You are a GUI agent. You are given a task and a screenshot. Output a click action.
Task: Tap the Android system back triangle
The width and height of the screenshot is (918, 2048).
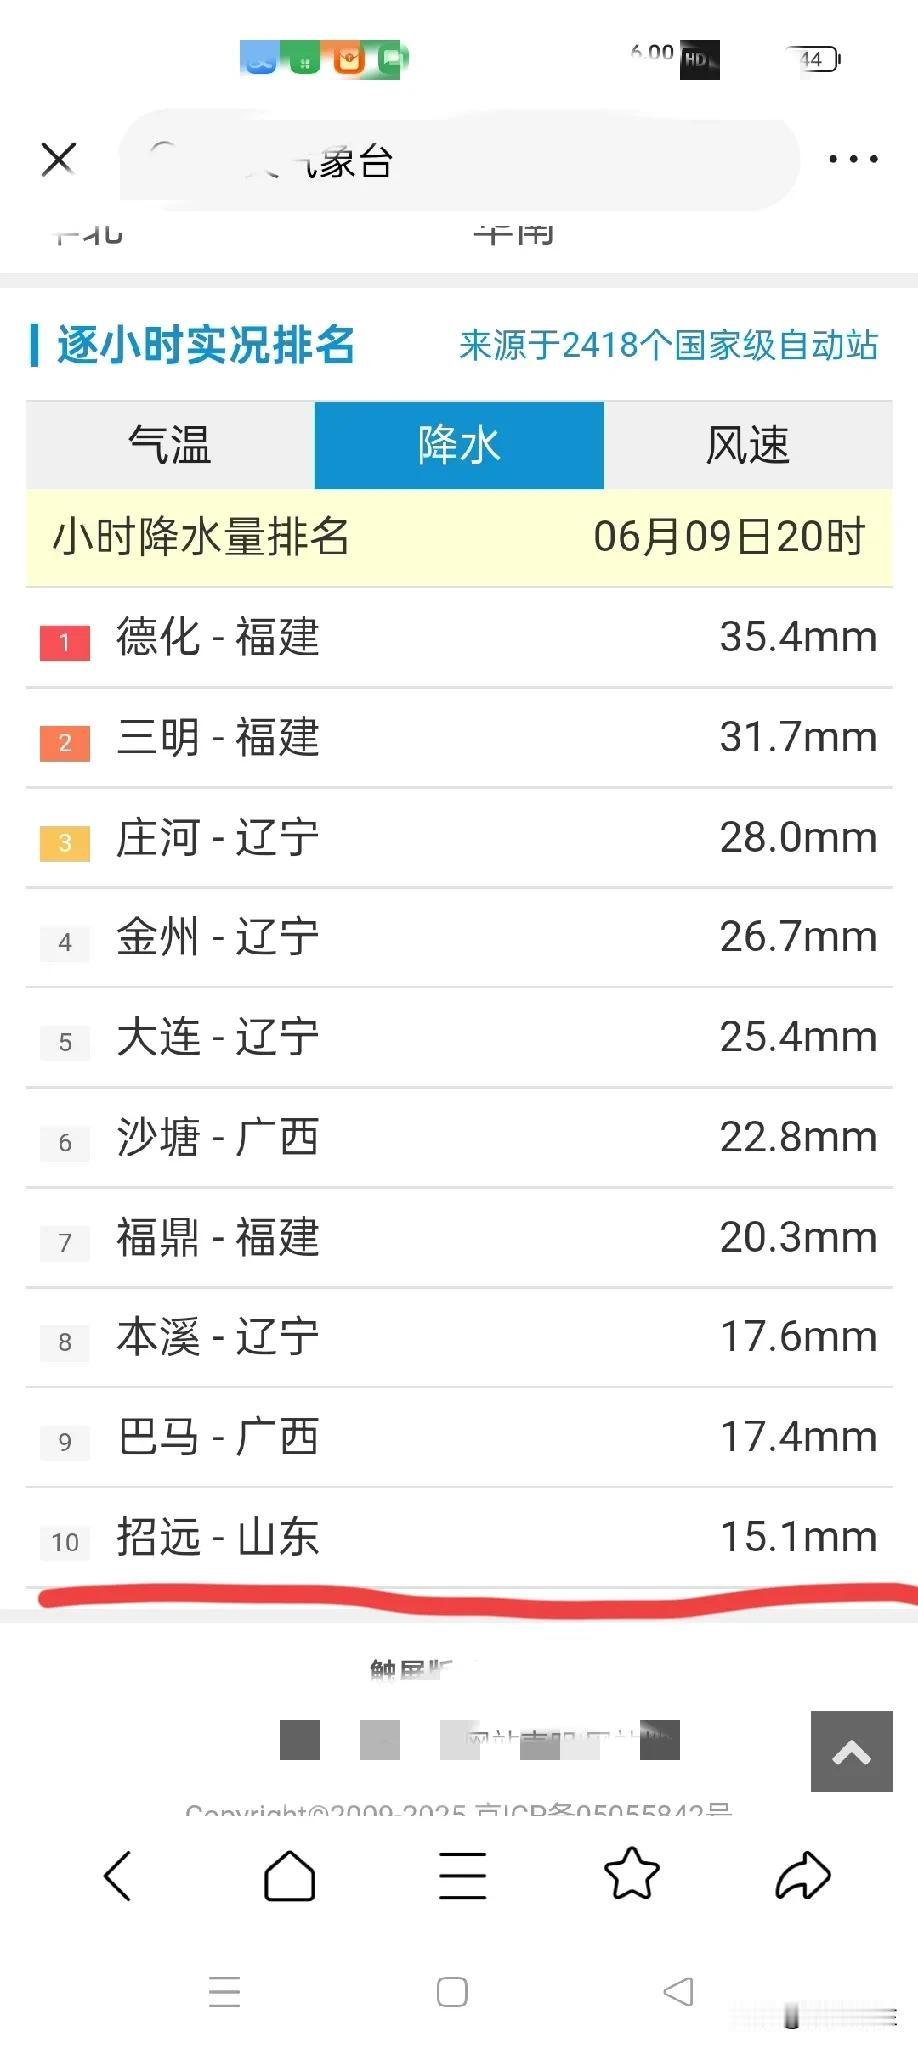(679, 1991)
